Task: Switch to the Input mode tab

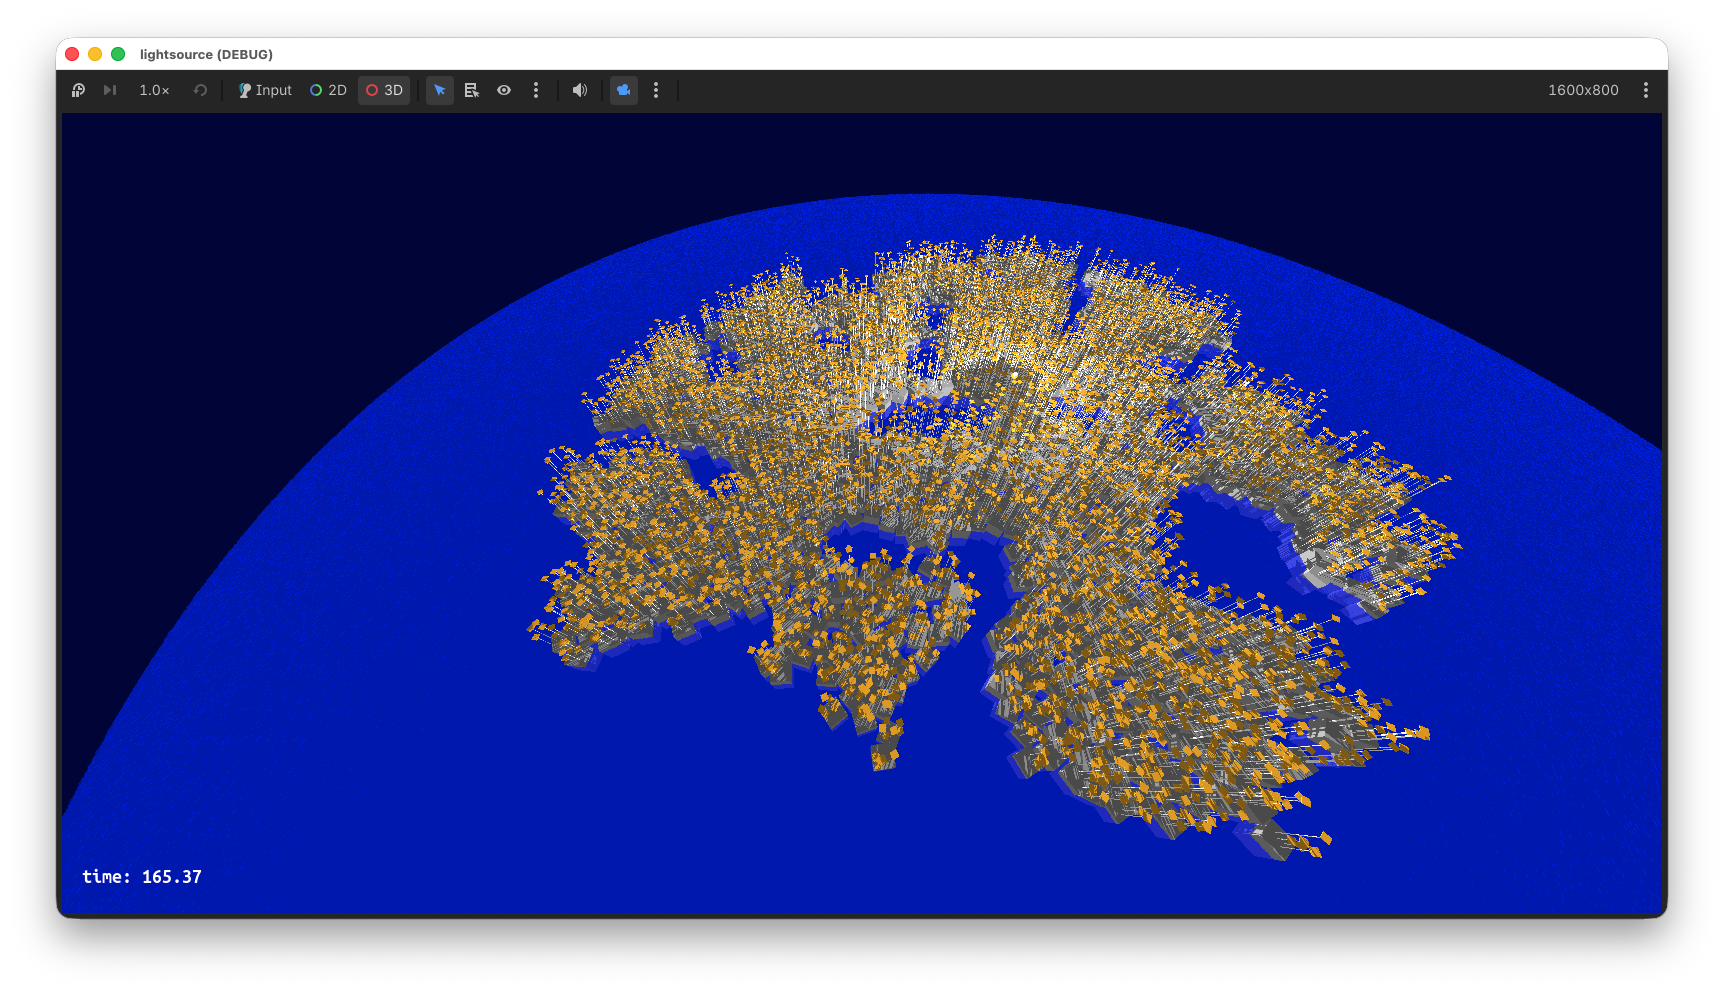Action: (265, 90)
